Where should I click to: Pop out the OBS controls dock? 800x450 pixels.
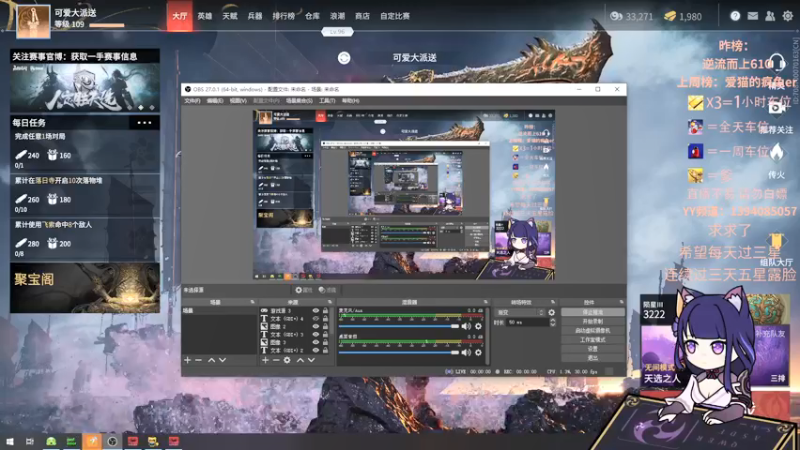click(621, 302)
